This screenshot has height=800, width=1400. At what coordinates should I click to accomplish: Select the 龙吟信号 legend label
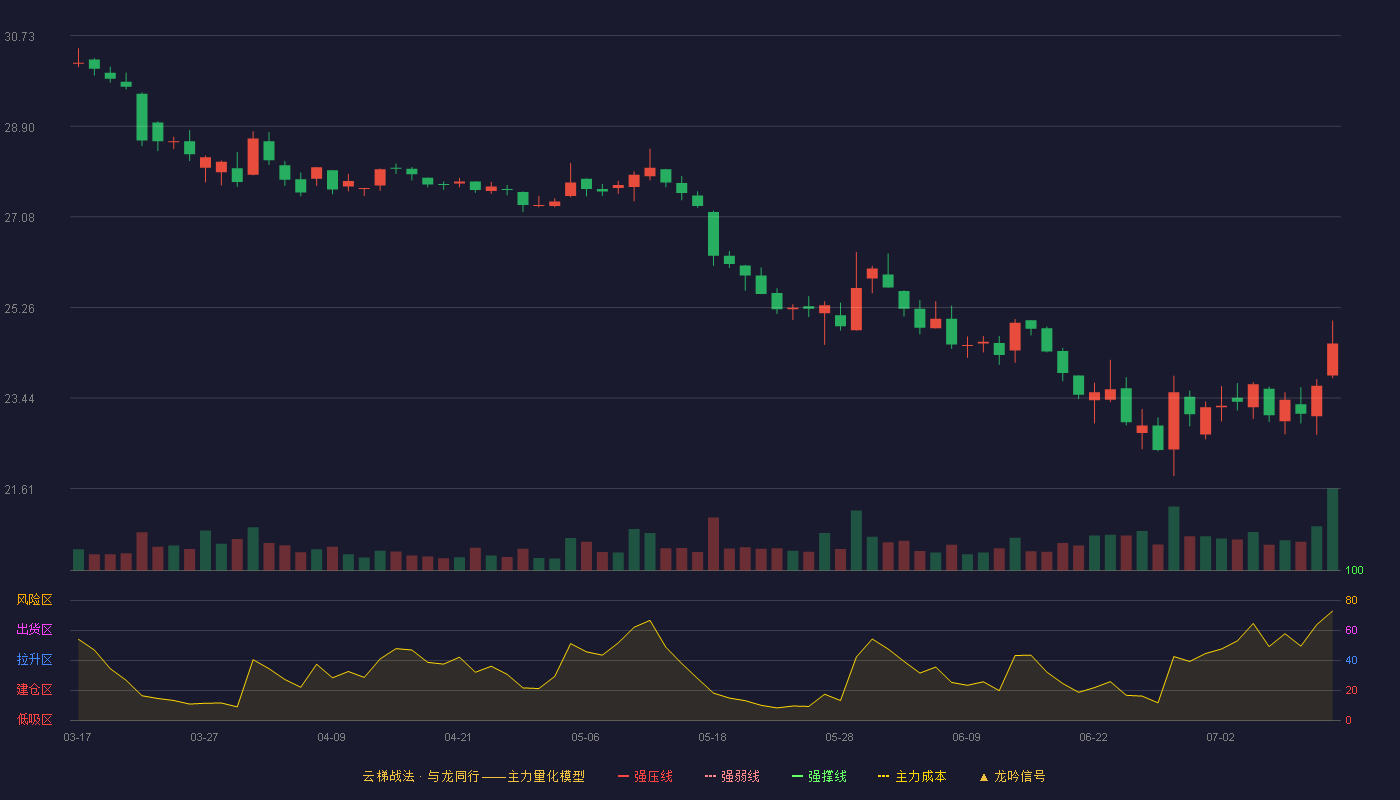[x=1020, y=776]
